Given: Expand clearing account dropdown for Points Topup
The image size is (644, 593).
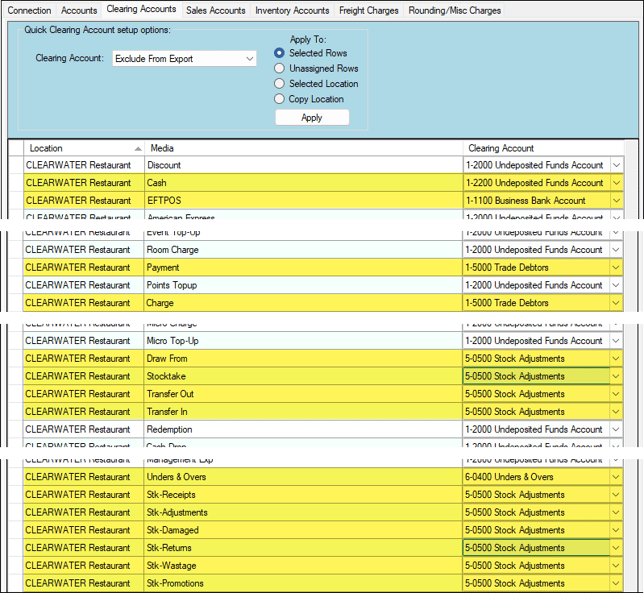Looking at the screenshot, I should tap(616, 285).
